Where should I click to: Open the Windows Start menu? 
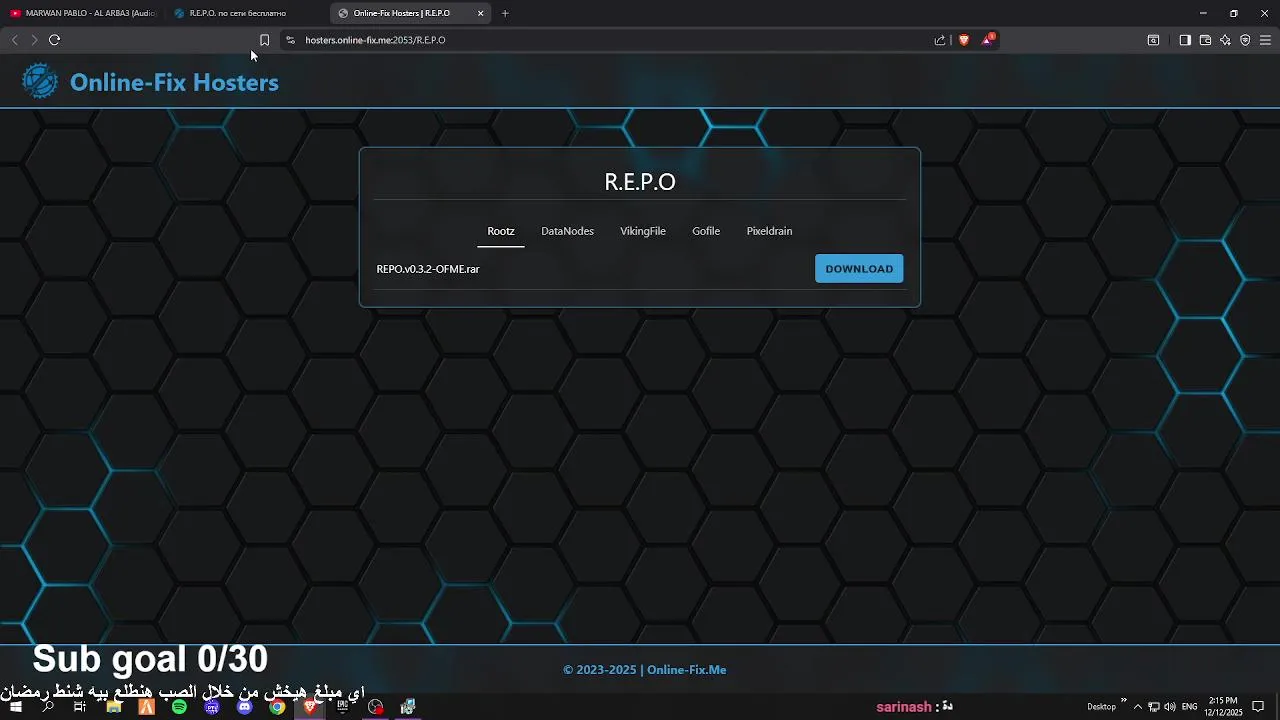16,706
